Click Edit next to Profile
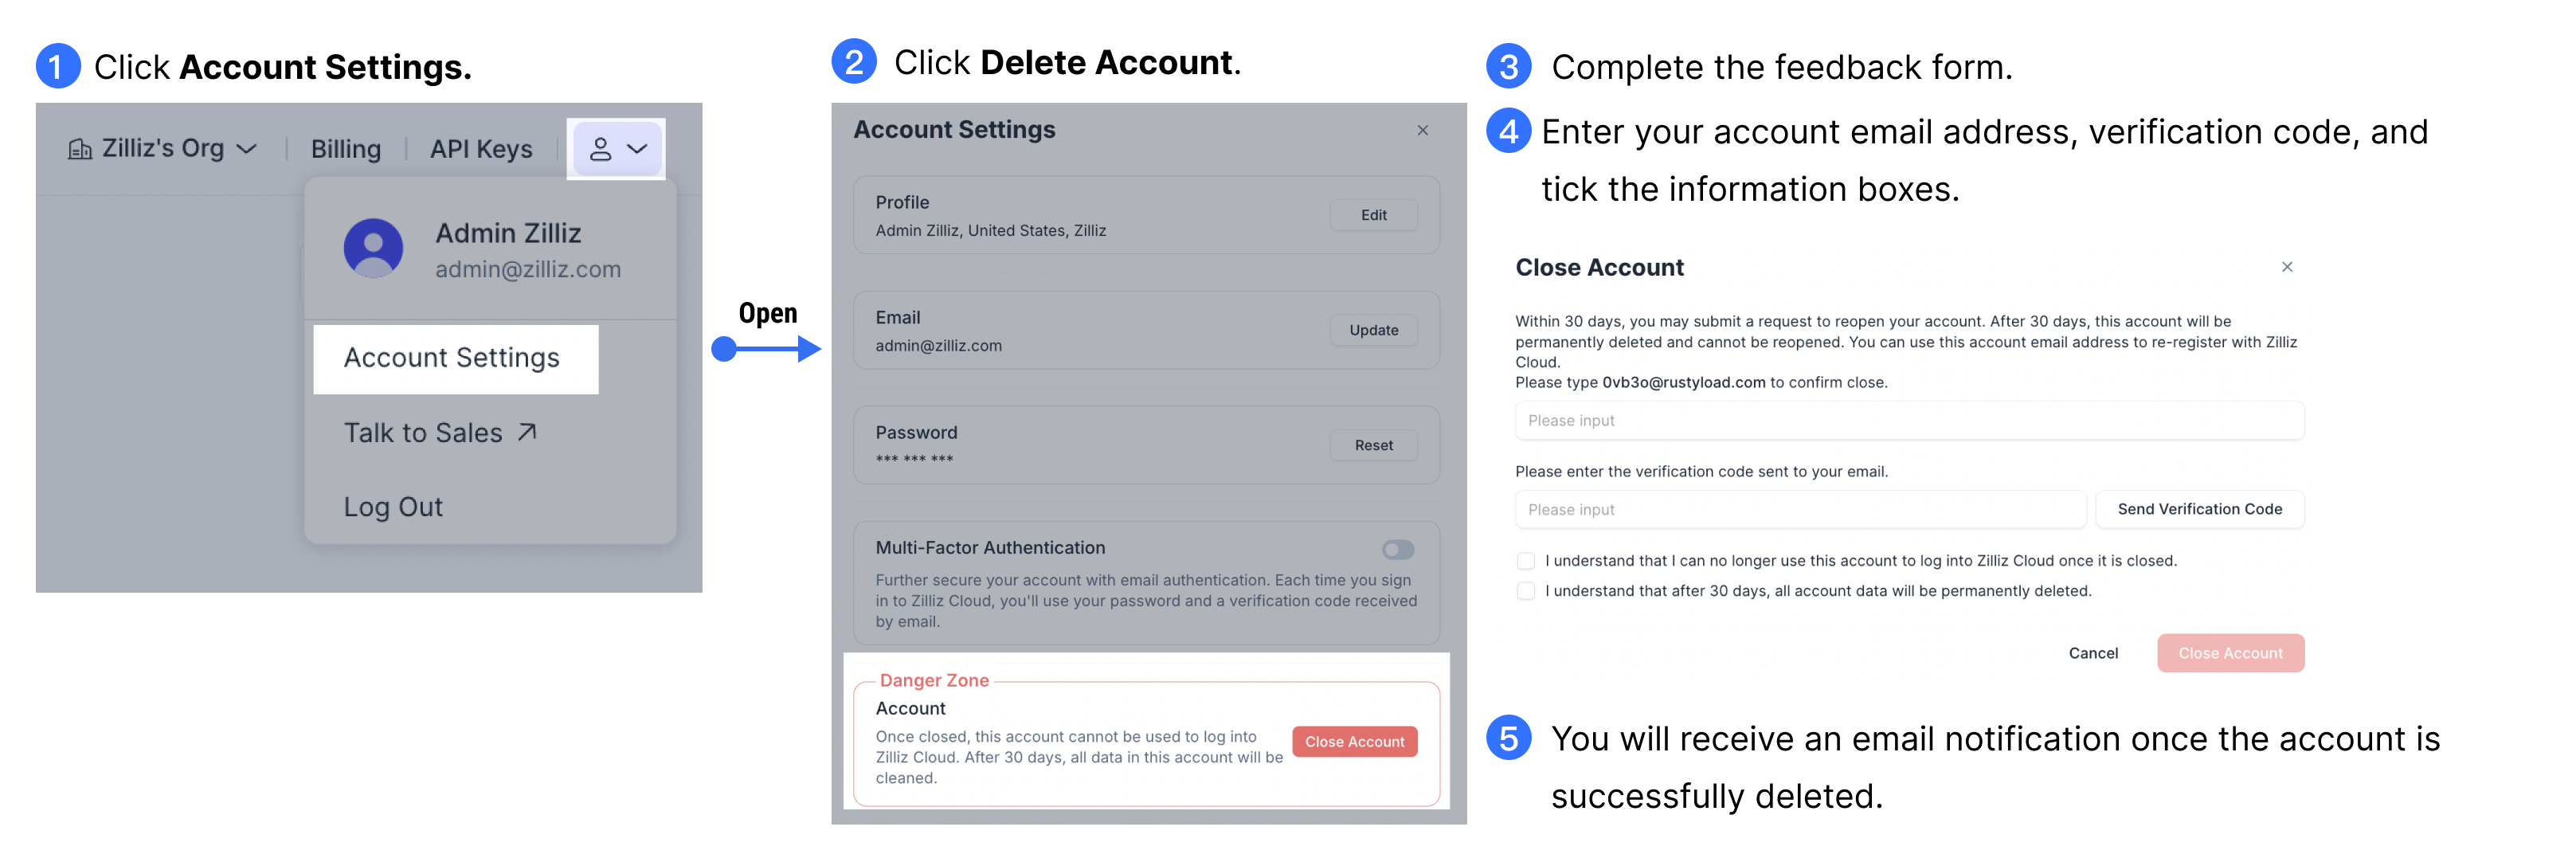Image resolution: width=2576 pixels, height=858 pixels. click(x=1373, y=214)
